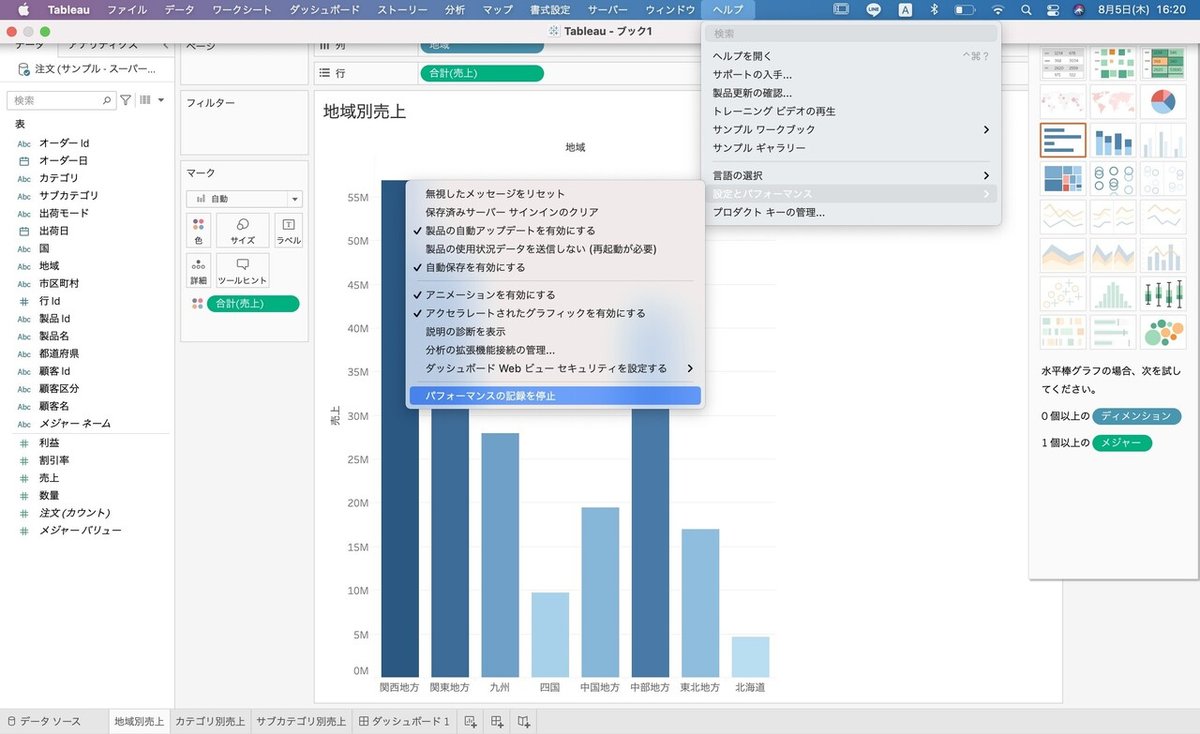Open the connected data source 注文 (サンプル・スーパー...)
Screen dimensions: 1200x734
tap(88, 69)
